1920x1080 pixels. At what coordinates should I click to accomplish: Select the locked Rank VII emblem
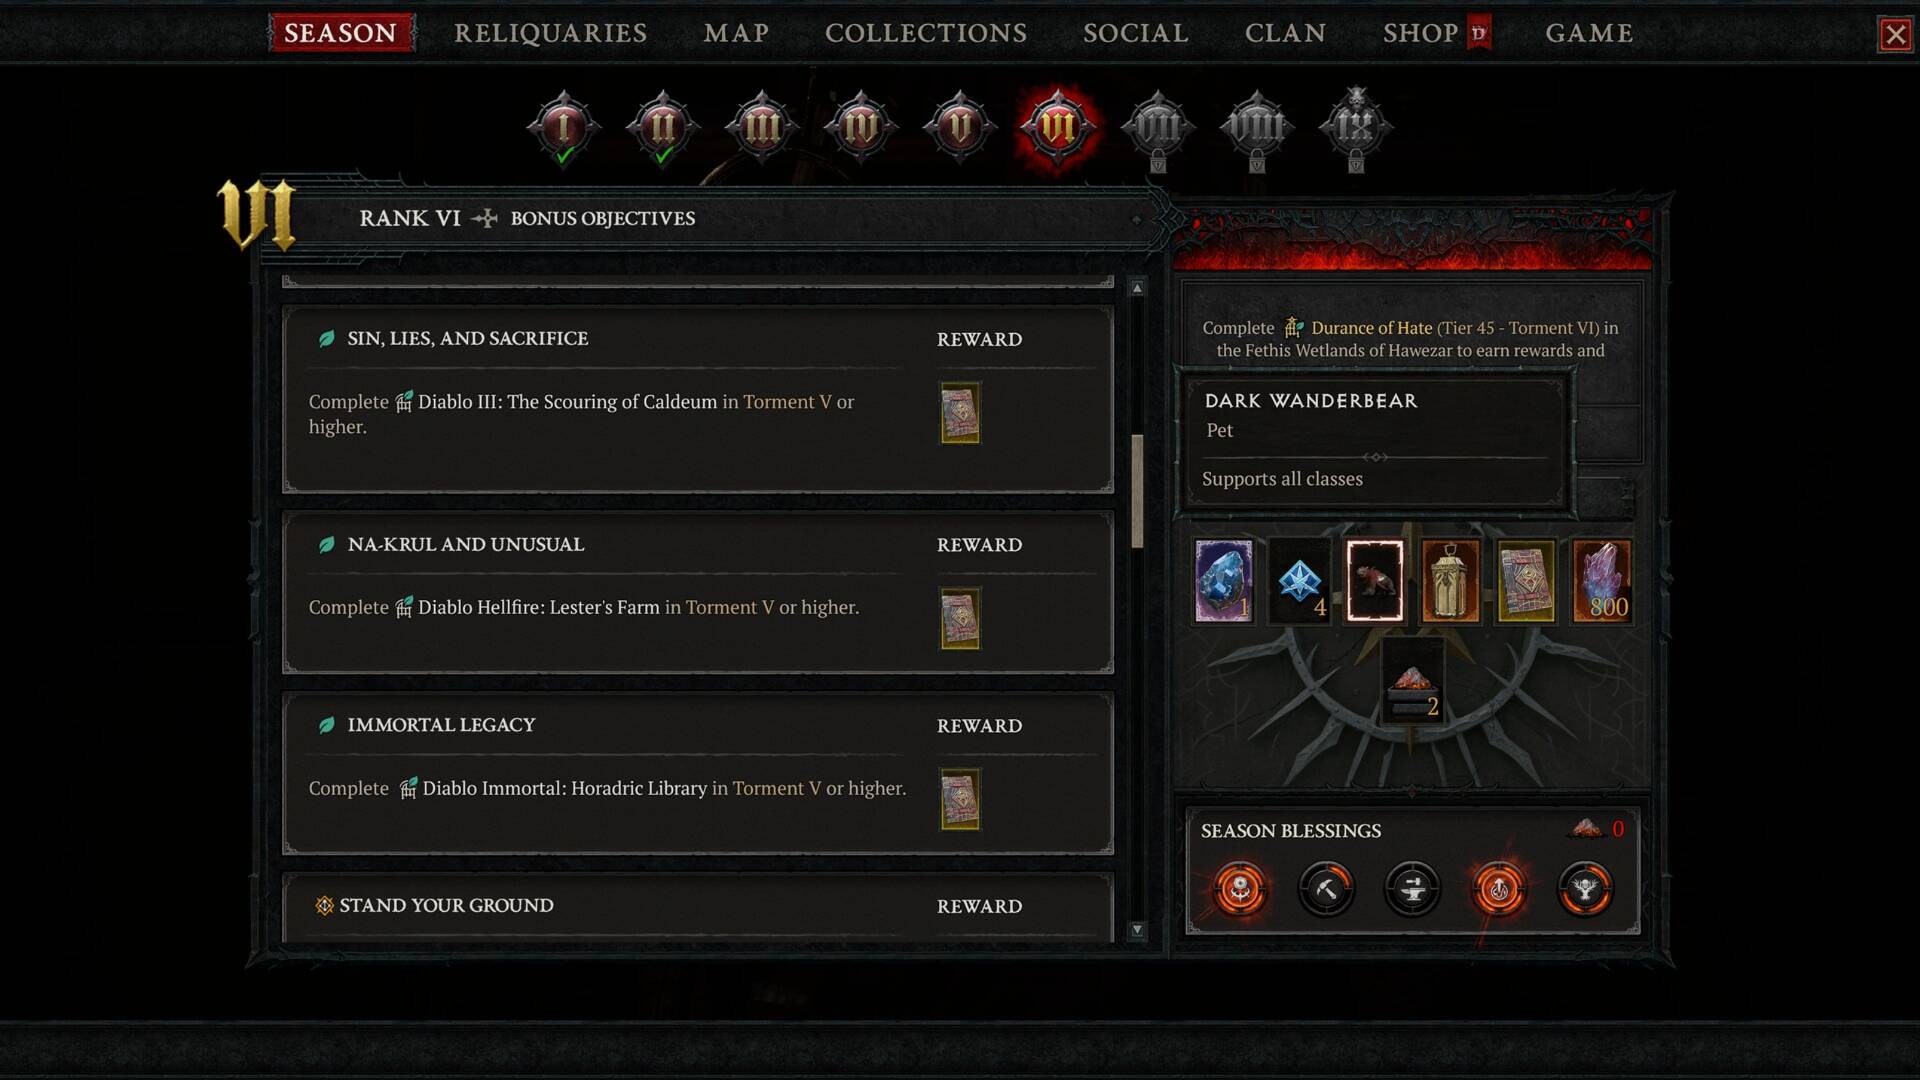tap(1157, 128)
